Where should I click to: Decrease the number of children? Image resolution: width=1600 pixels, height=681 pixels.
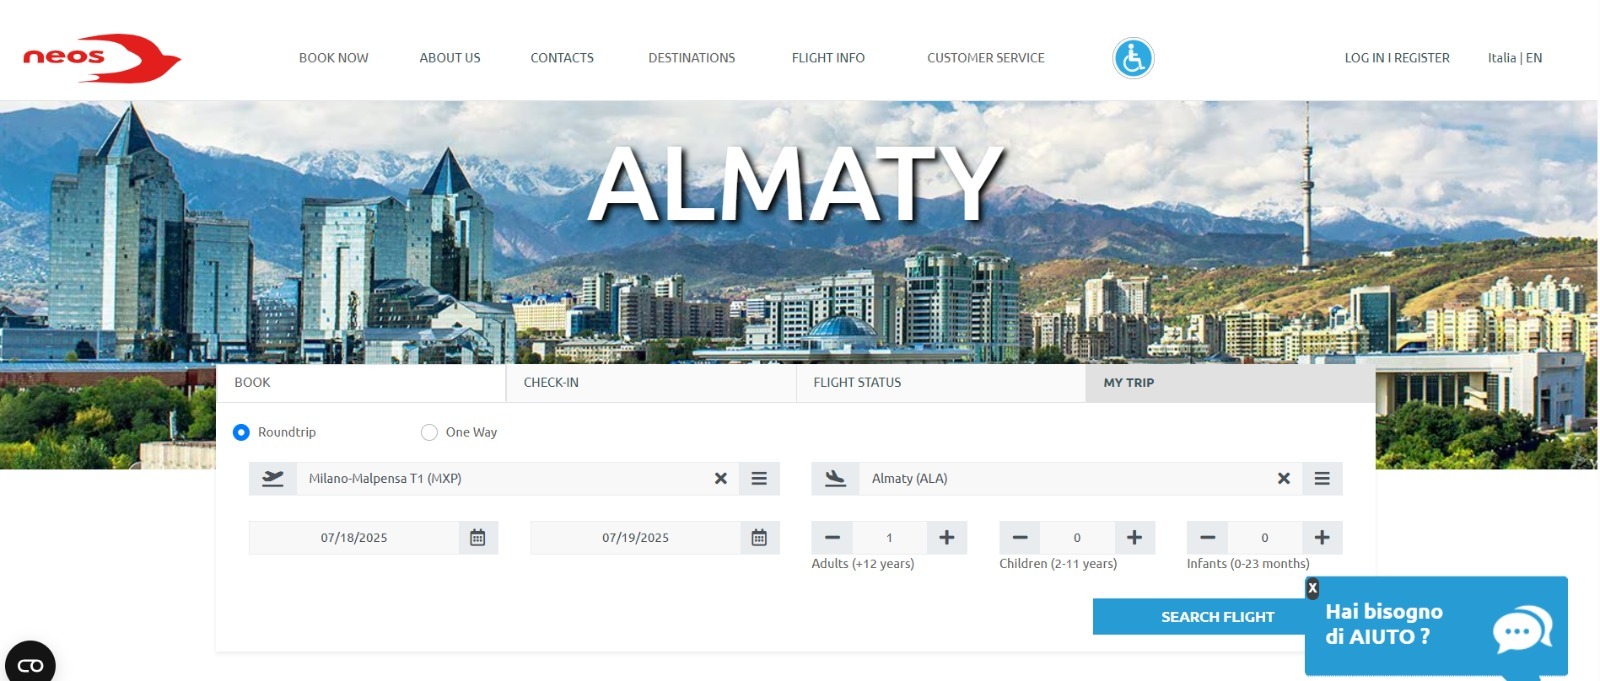(x=1020, y=538)
